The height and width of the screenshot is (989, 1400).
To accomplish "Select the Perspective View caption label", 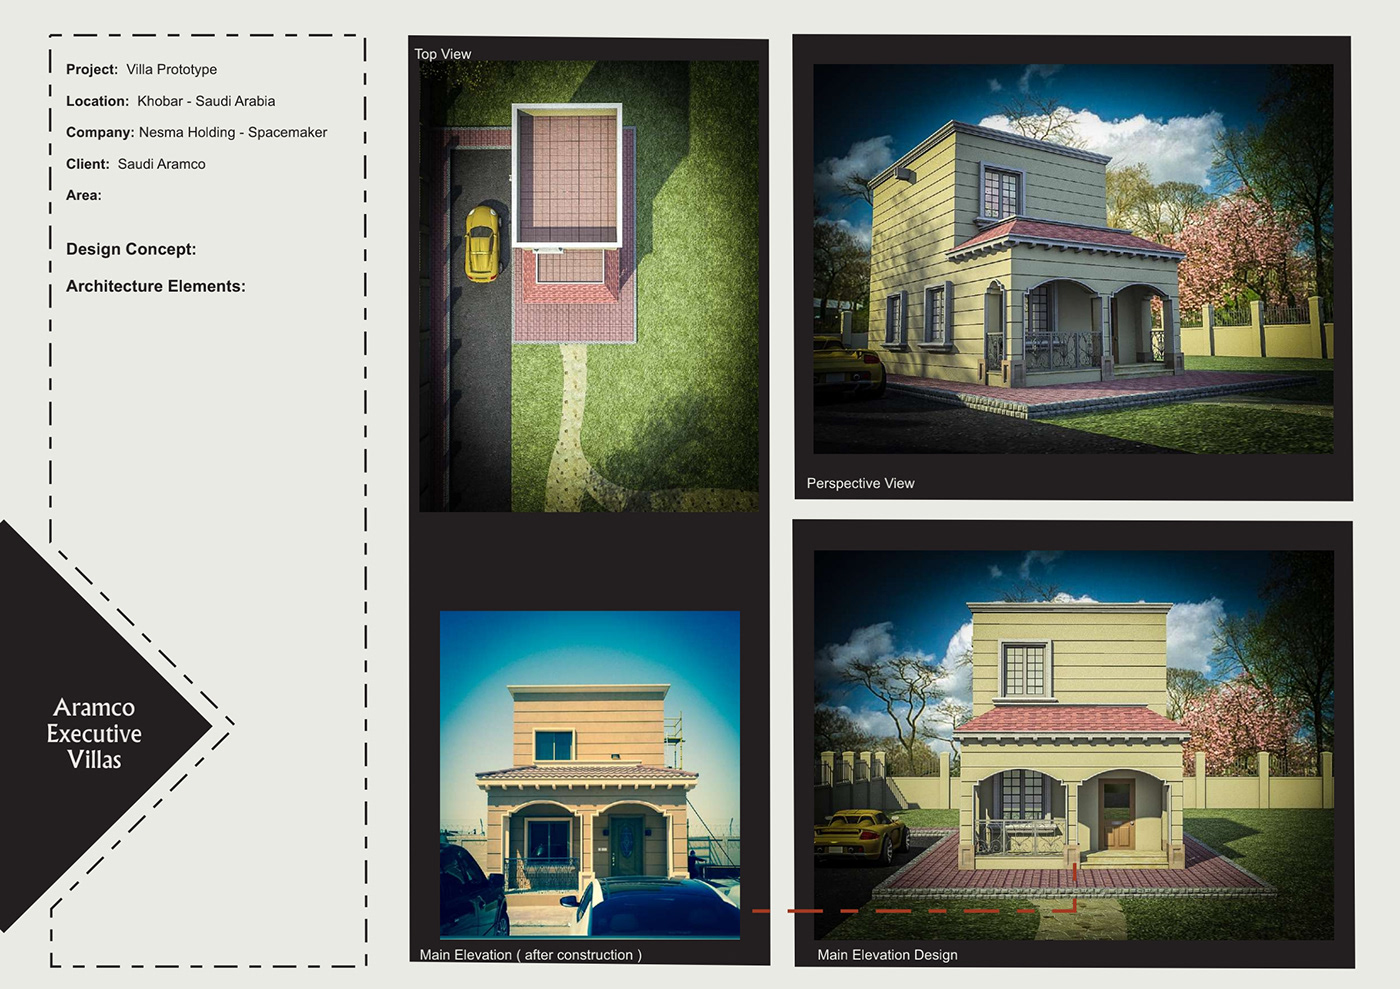I will coord(860,483).
